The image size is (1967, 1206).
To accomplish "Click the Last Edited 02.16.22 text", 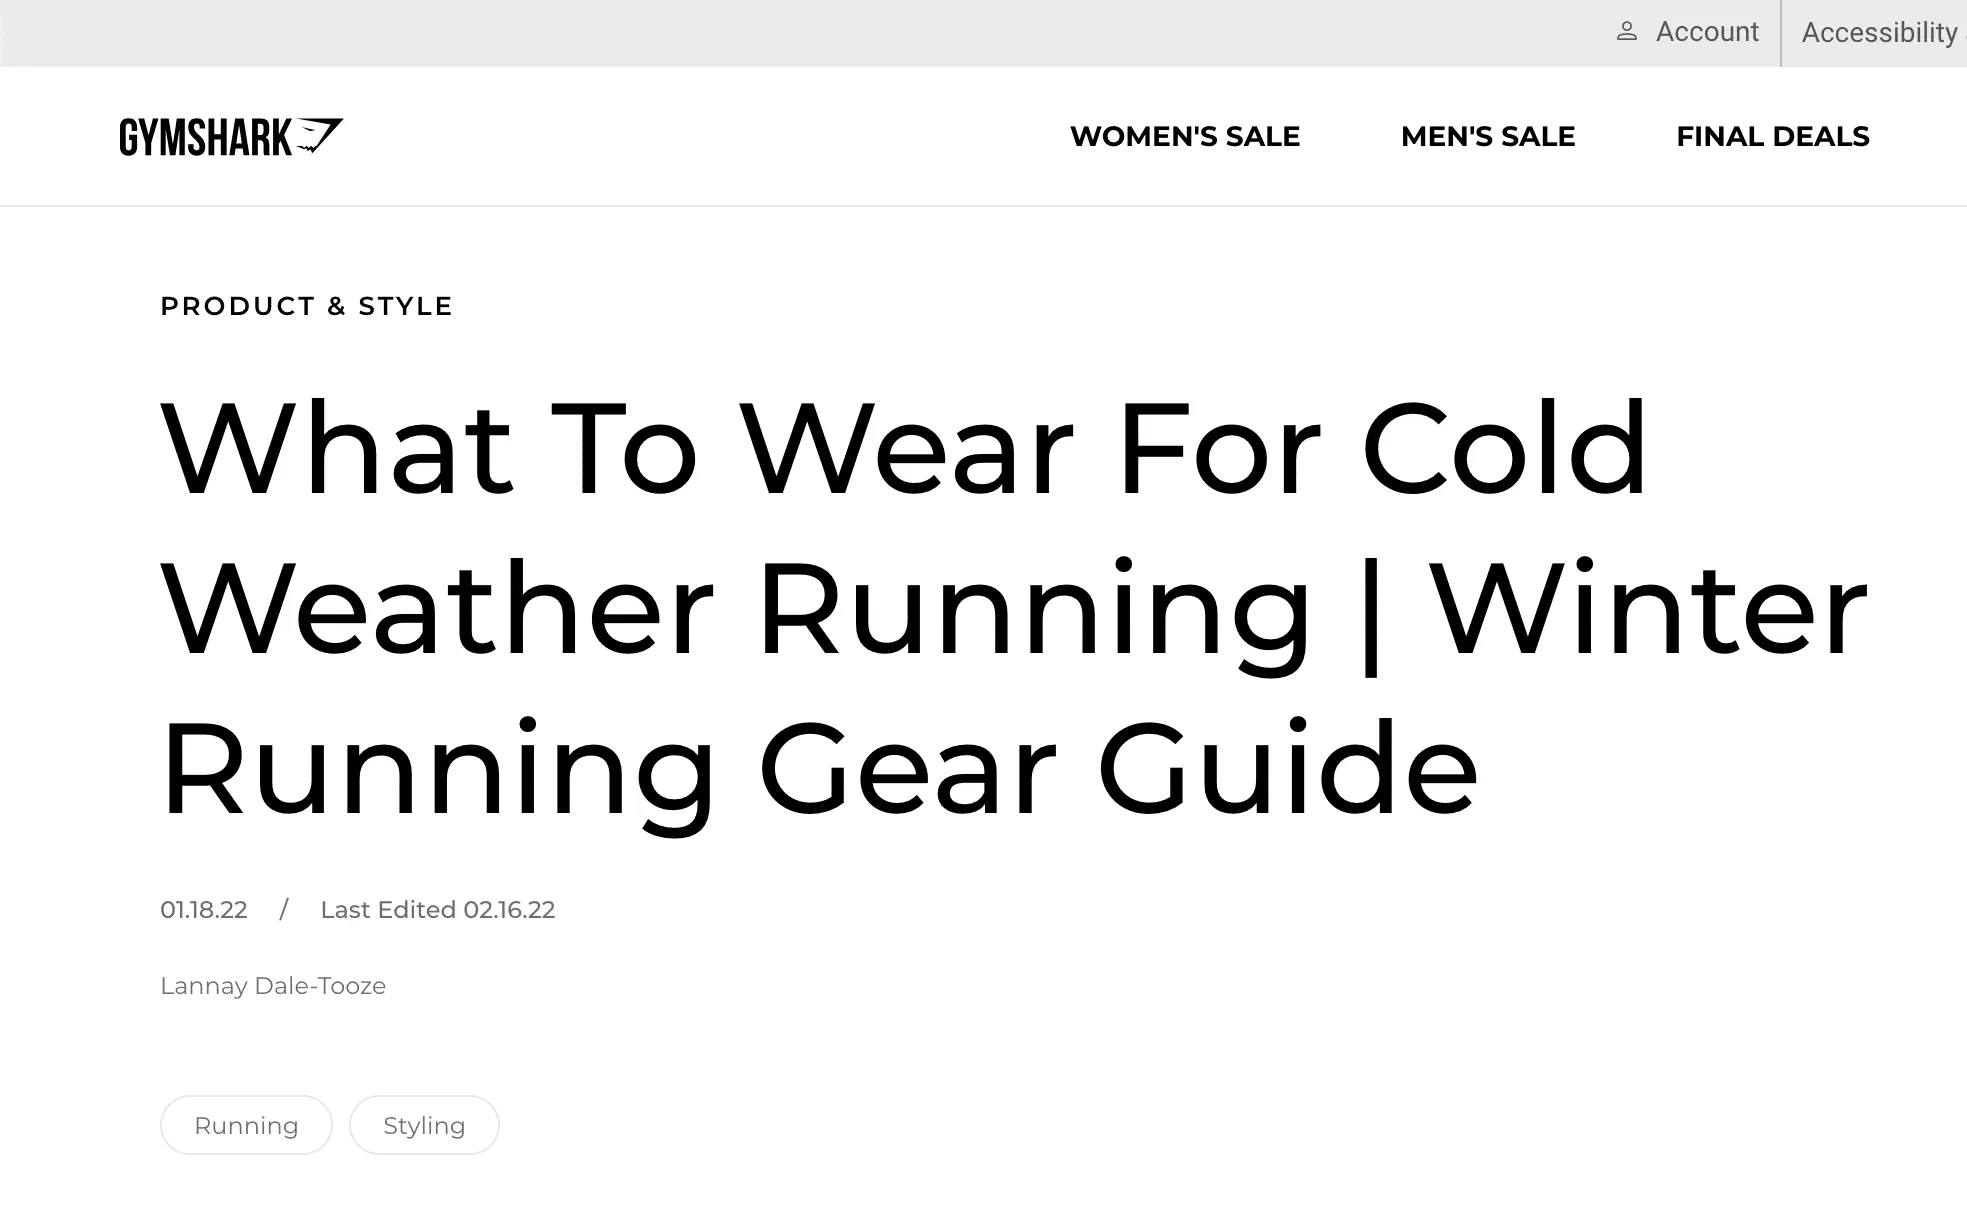I will (x=437, y=910).
